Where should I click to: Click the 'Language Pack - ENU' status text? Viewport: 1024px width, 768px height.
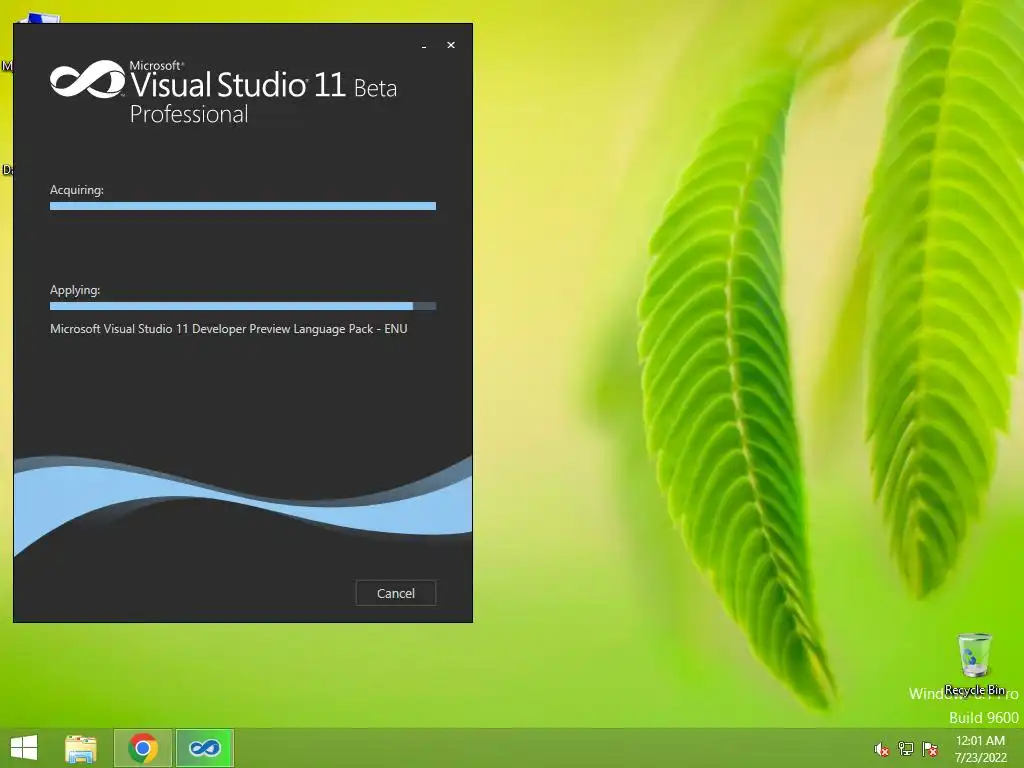click(350, 329)
